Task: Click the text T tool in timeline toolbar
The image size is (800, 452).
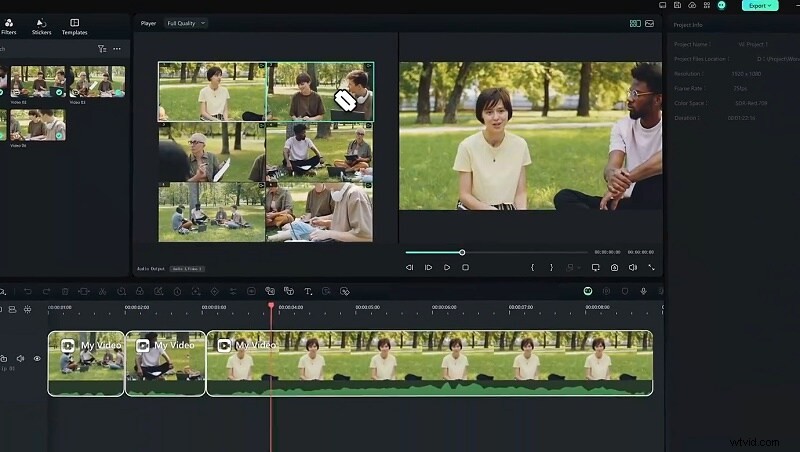Action: pyautogui.click(x=308, y=291)
